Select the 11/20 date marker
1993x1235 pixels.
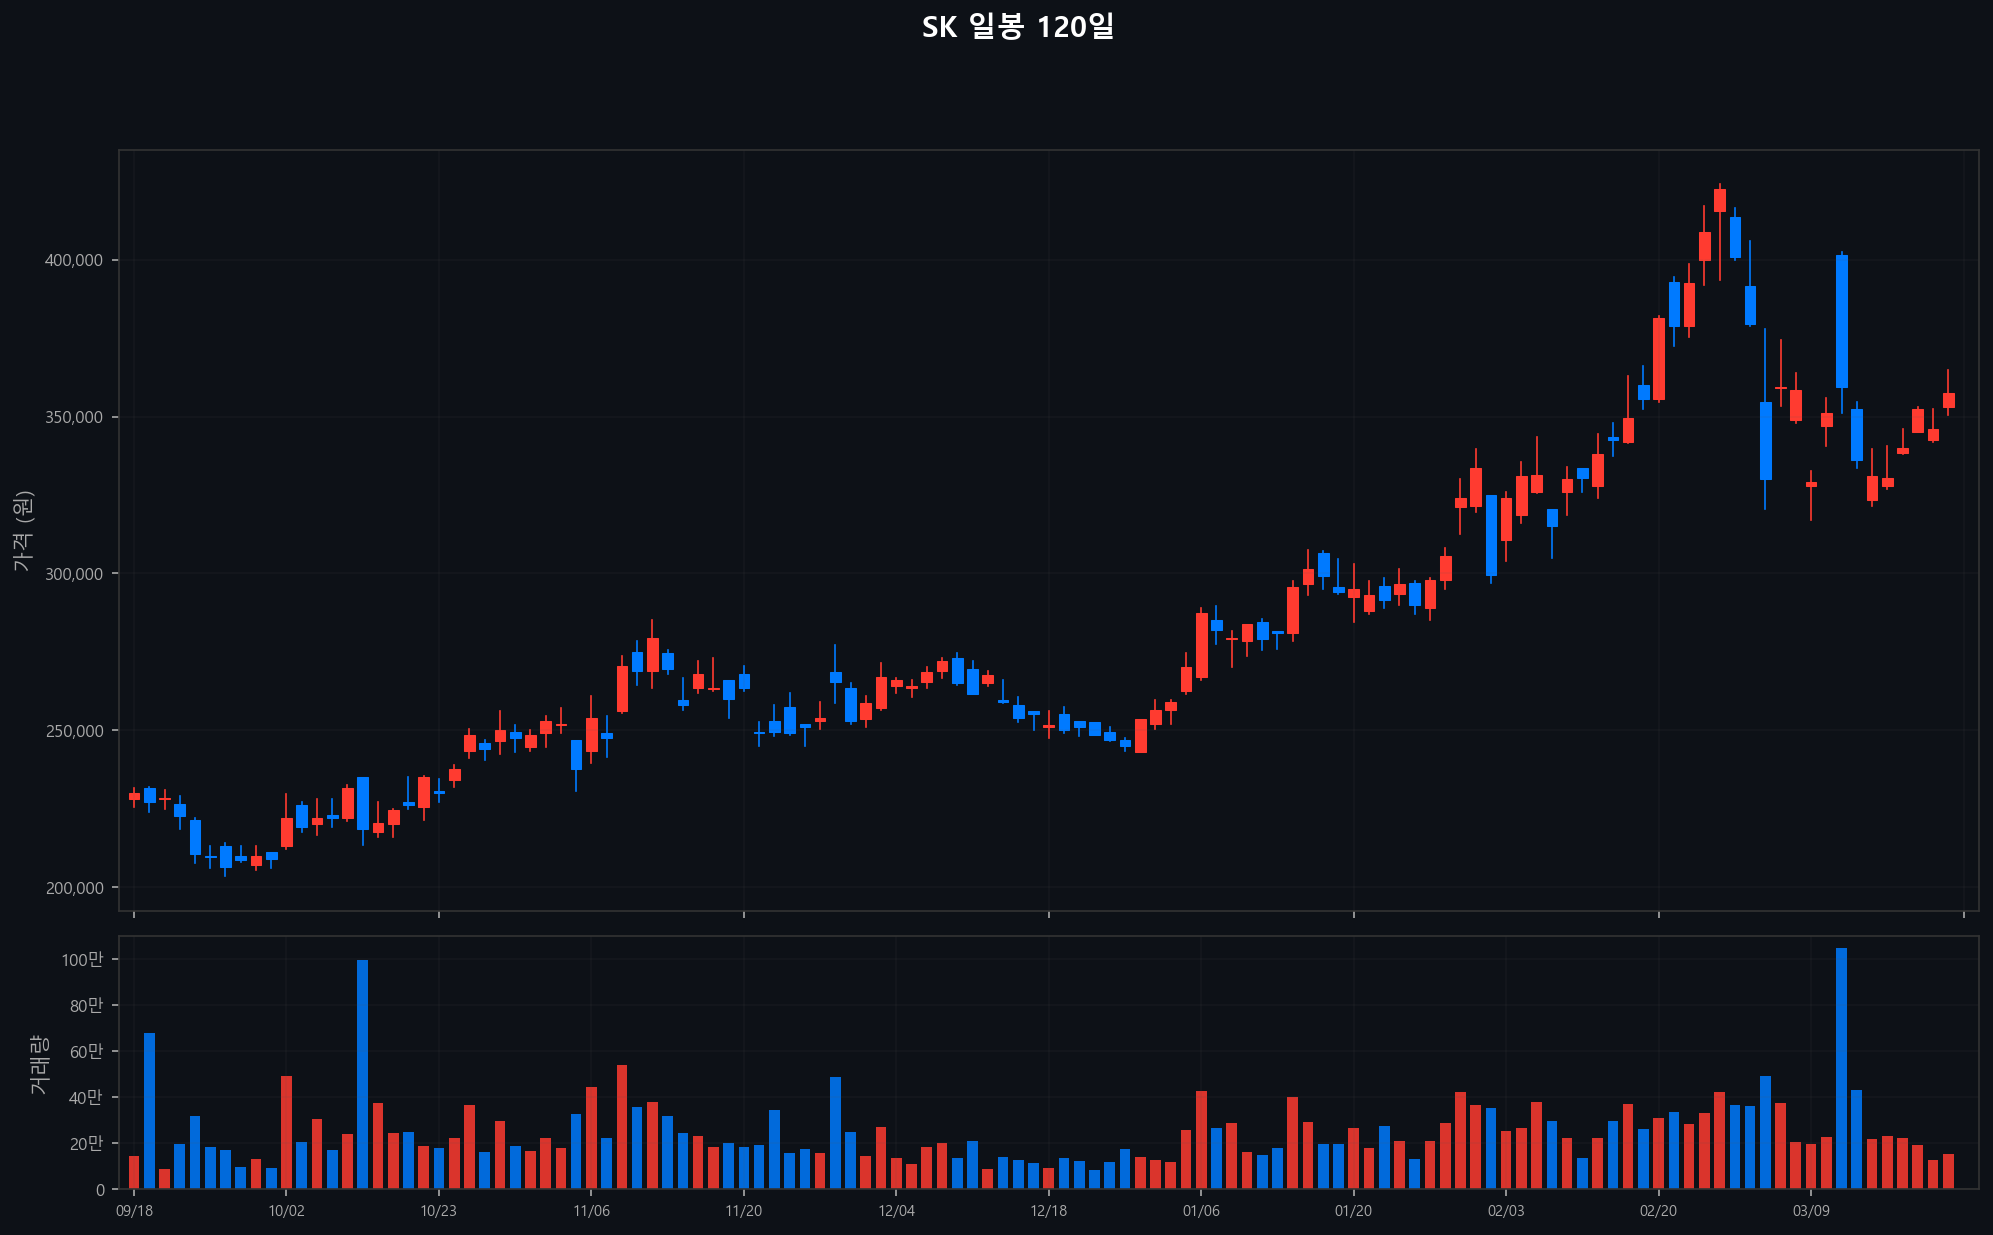[743, 1211]
